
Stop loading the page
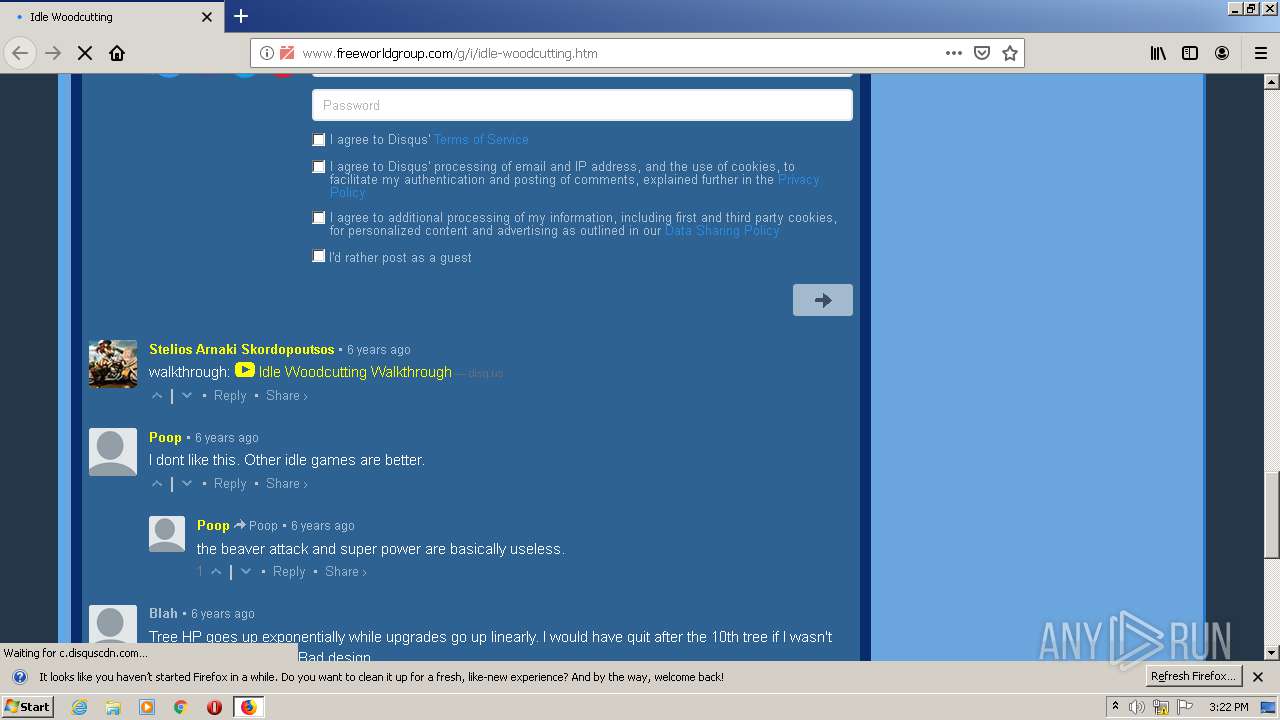click(85, 53)
